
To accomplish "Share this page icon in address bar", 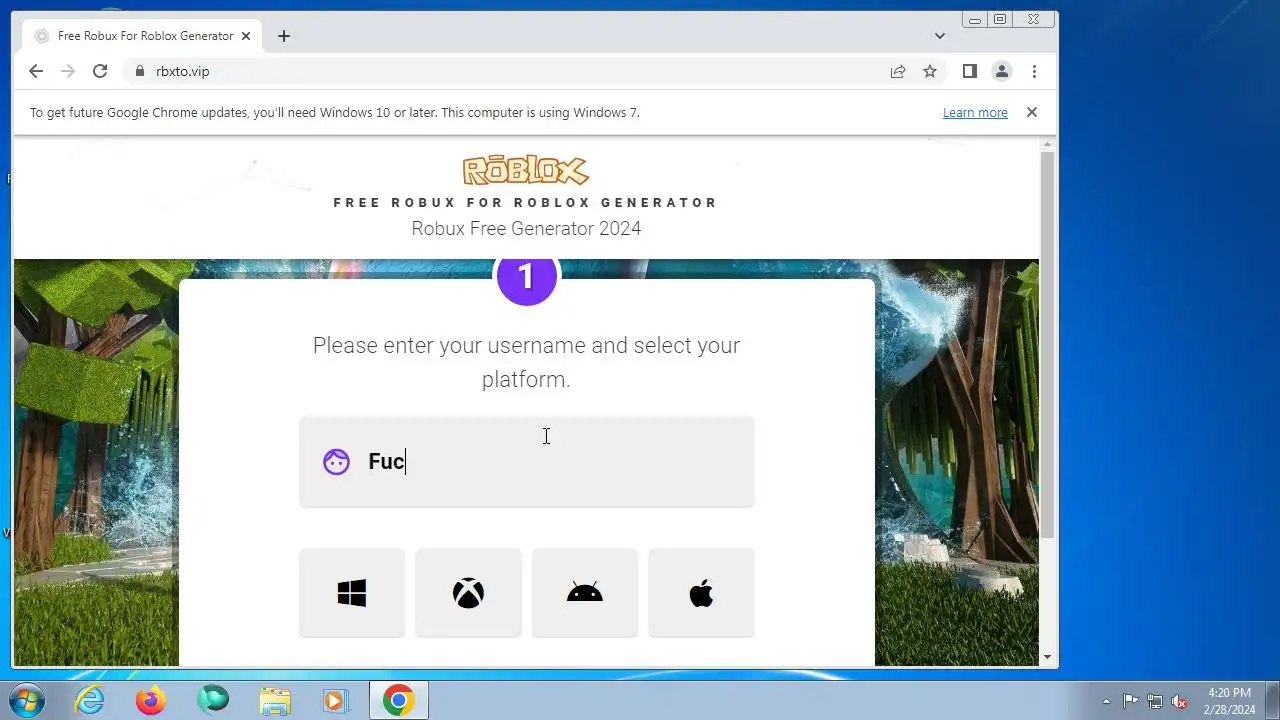I will point(898,71).
